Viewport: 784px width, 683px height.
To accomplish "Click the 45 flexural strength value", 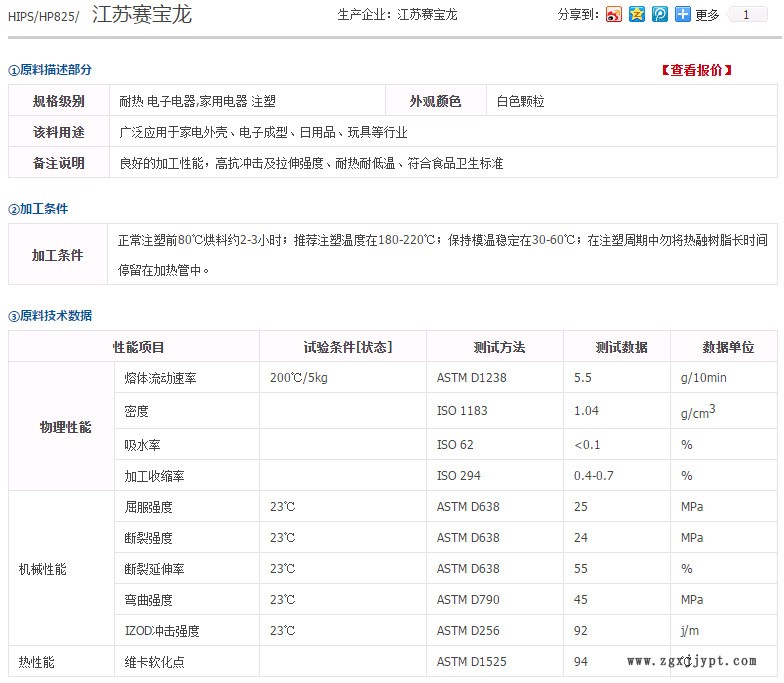I will 580,600.
